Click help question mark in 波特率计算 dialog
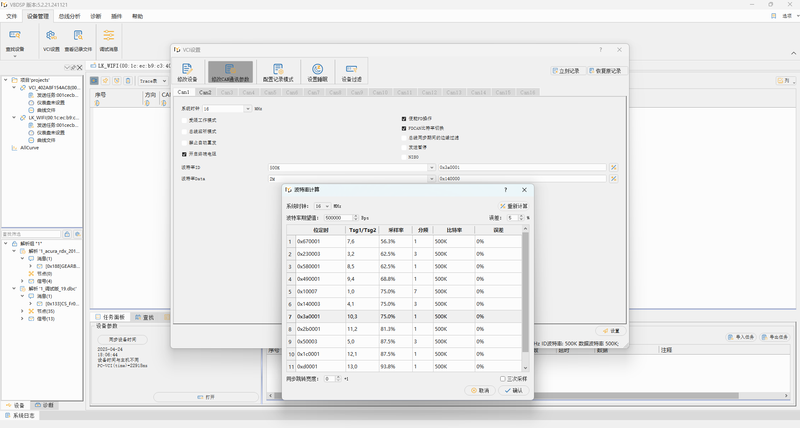This screenshot has width=800, height=428. (506, 190)
